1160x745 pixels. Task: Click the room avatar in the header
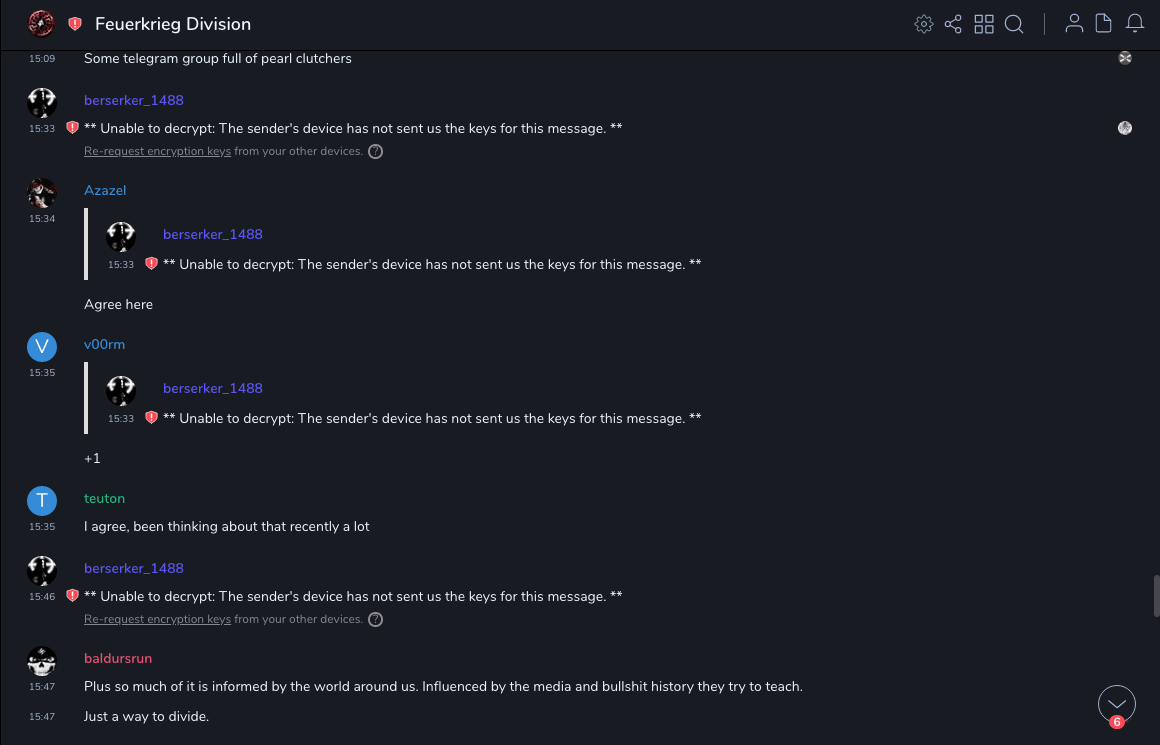[41, 23]
